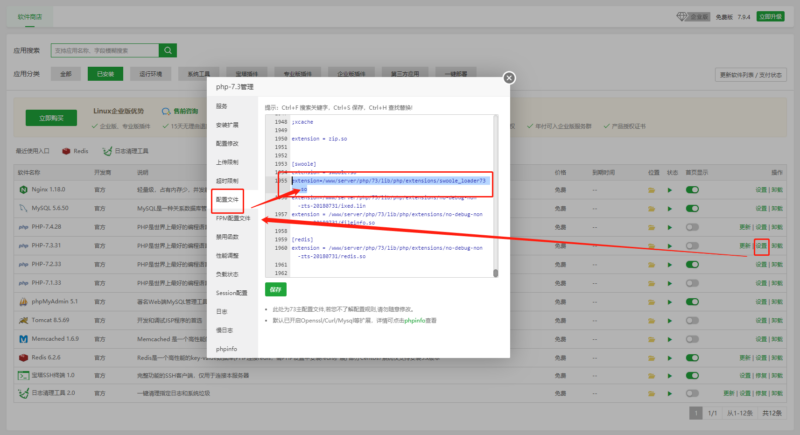This screenshot has width=800, height=435.
Task: Enable homepage display for PHP-7.4.28
Action: pyautogui.click(x=692, y=227)
